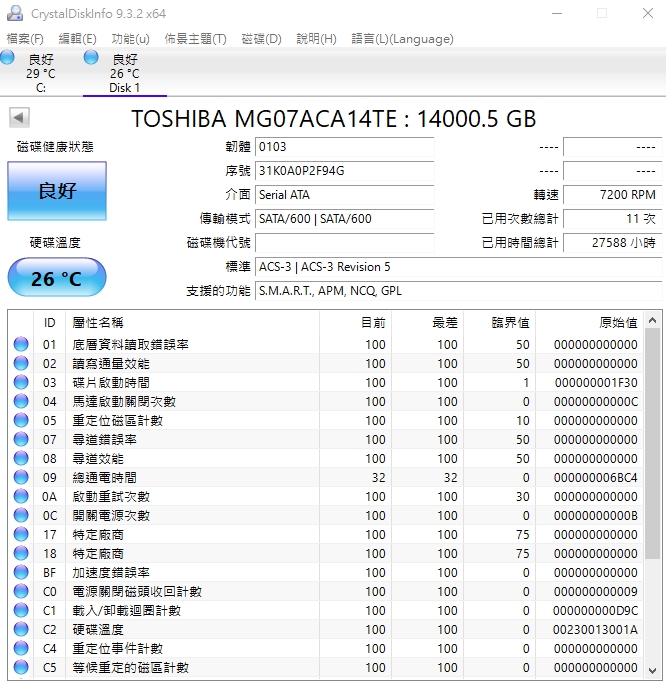Image resolution: width=666 pixels, height=683 pixels.
Task: Click raw value 00230013001A
Action: 595,629
